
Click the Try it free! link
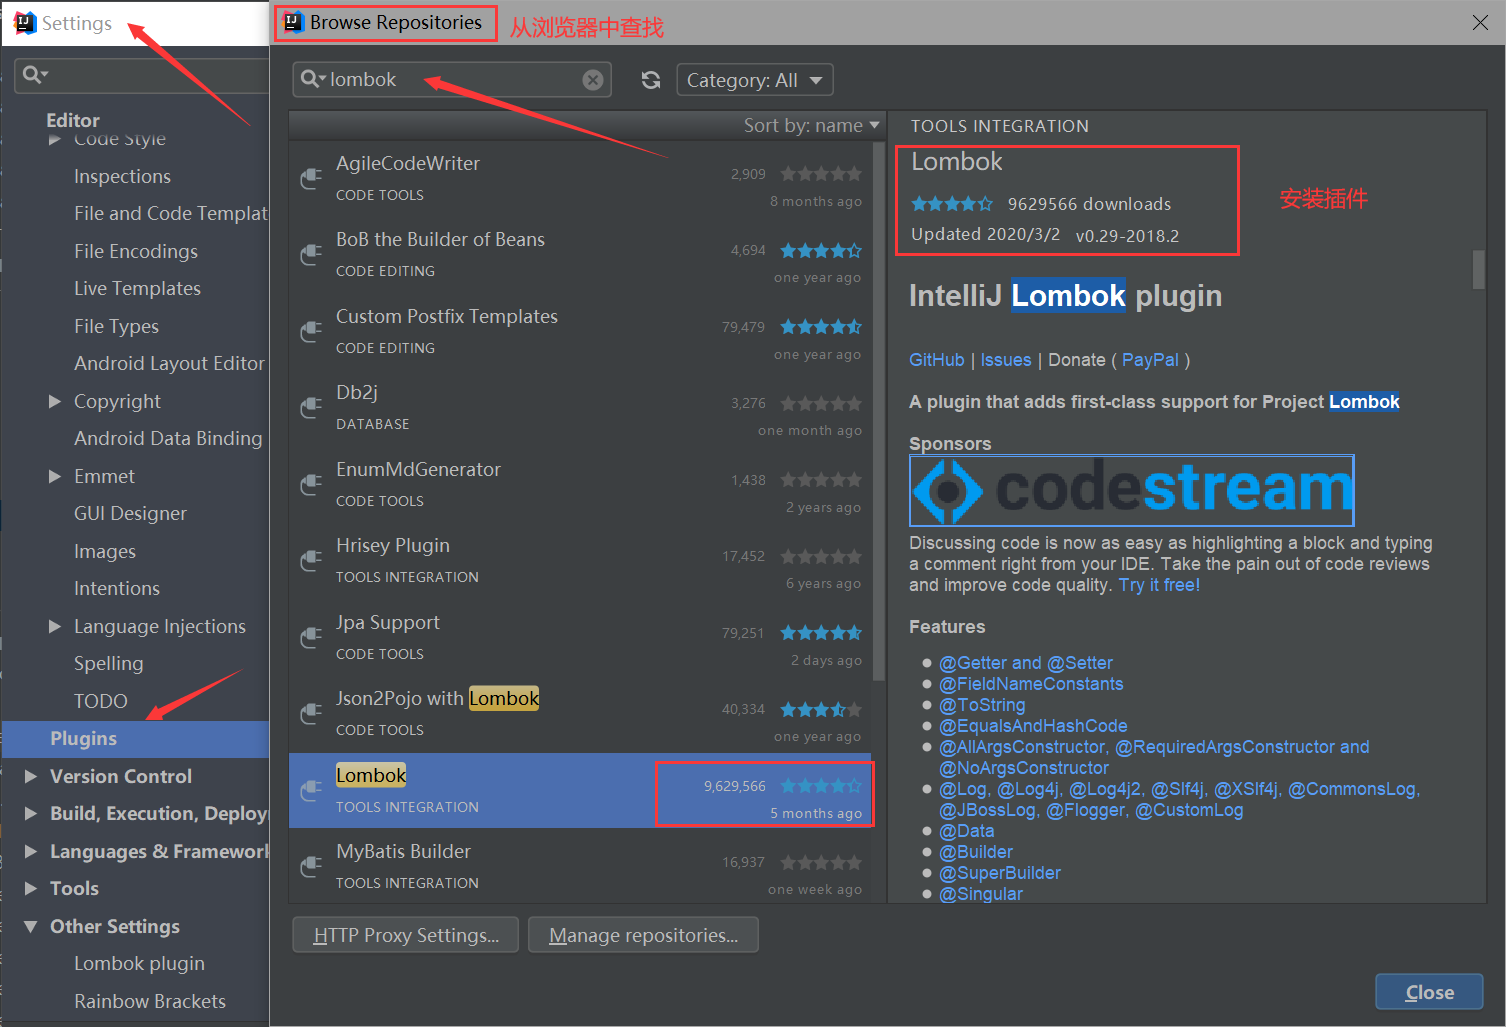[1159, 585]
